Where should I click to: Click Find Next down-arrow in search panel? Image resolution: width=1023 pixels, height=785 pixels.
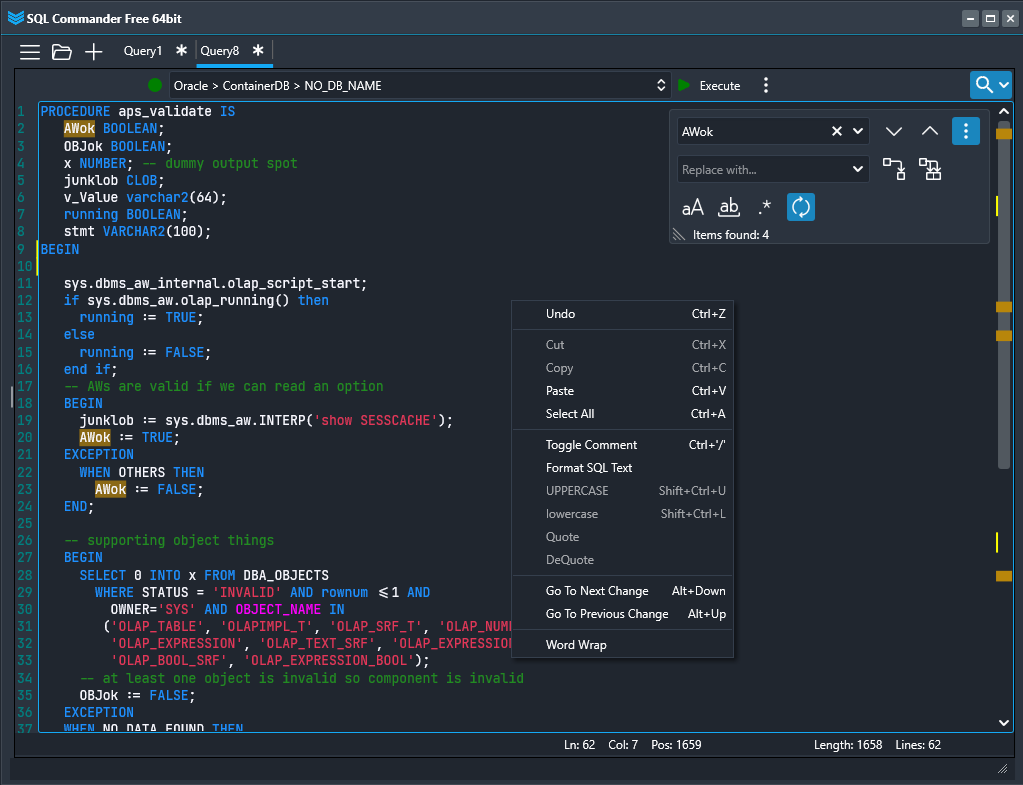pos(894,130)
